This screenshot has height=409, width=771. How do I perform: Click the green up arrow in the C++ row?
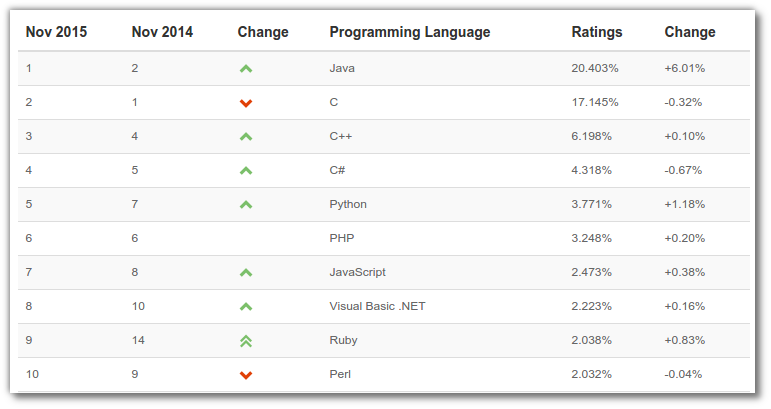coord(246,137)
